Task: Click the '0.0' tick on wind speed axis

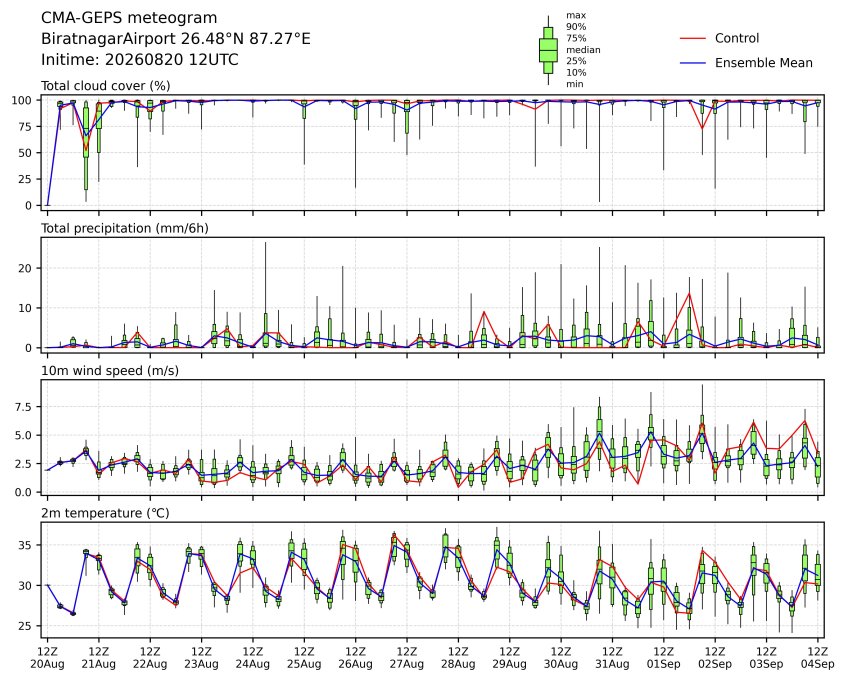Action: click(x=24, y=492)
